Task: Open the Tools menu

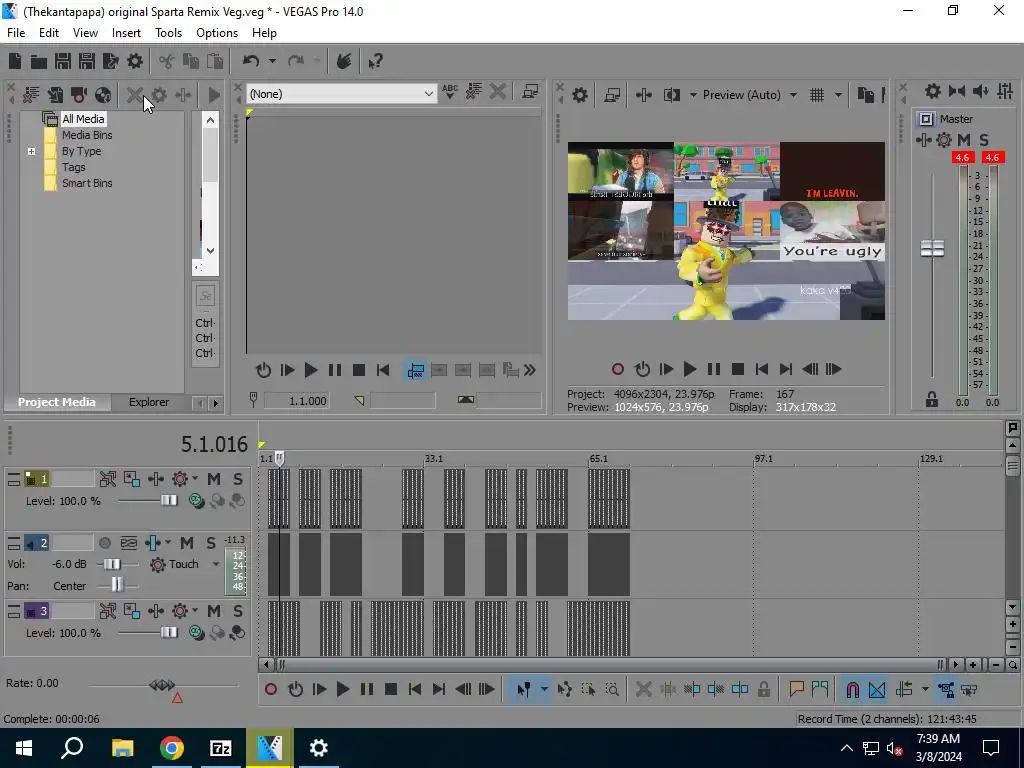Action: pyautogui.click(x=168, y=33)
